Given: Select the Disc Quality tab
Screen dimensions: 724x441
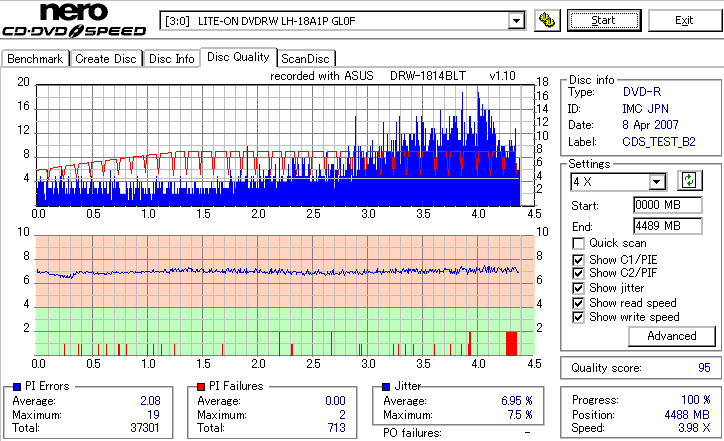Looking at the screenshot, I should (238, 57).
